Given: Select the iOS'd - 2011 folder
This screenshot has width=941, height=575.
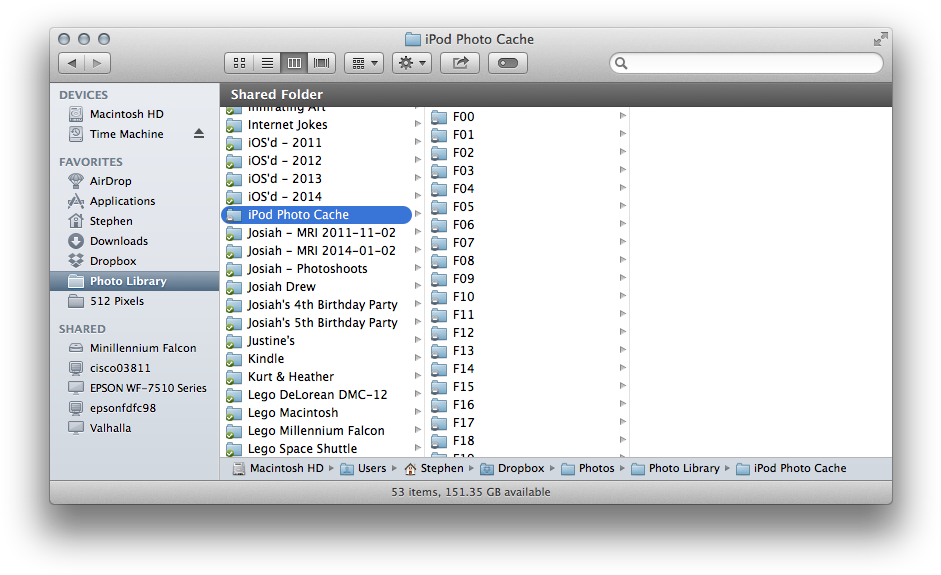Looking at the screenshot, I should [x=316, y=143].
